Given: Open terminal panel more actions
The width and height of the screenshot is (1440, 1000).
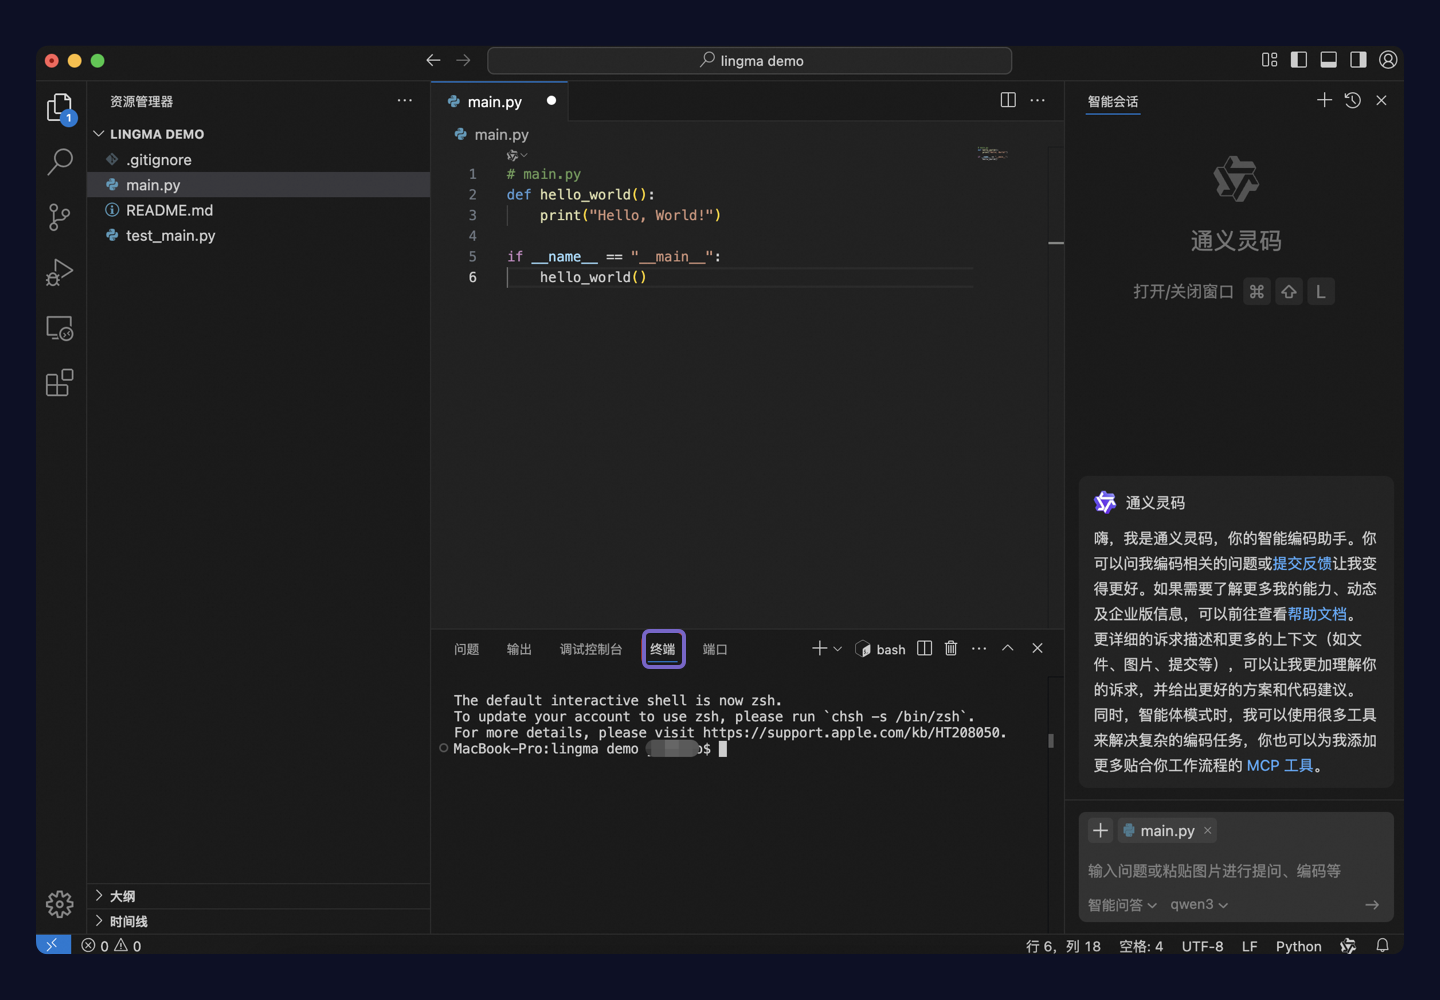Looking at the screenshot, I should point(979,648).
